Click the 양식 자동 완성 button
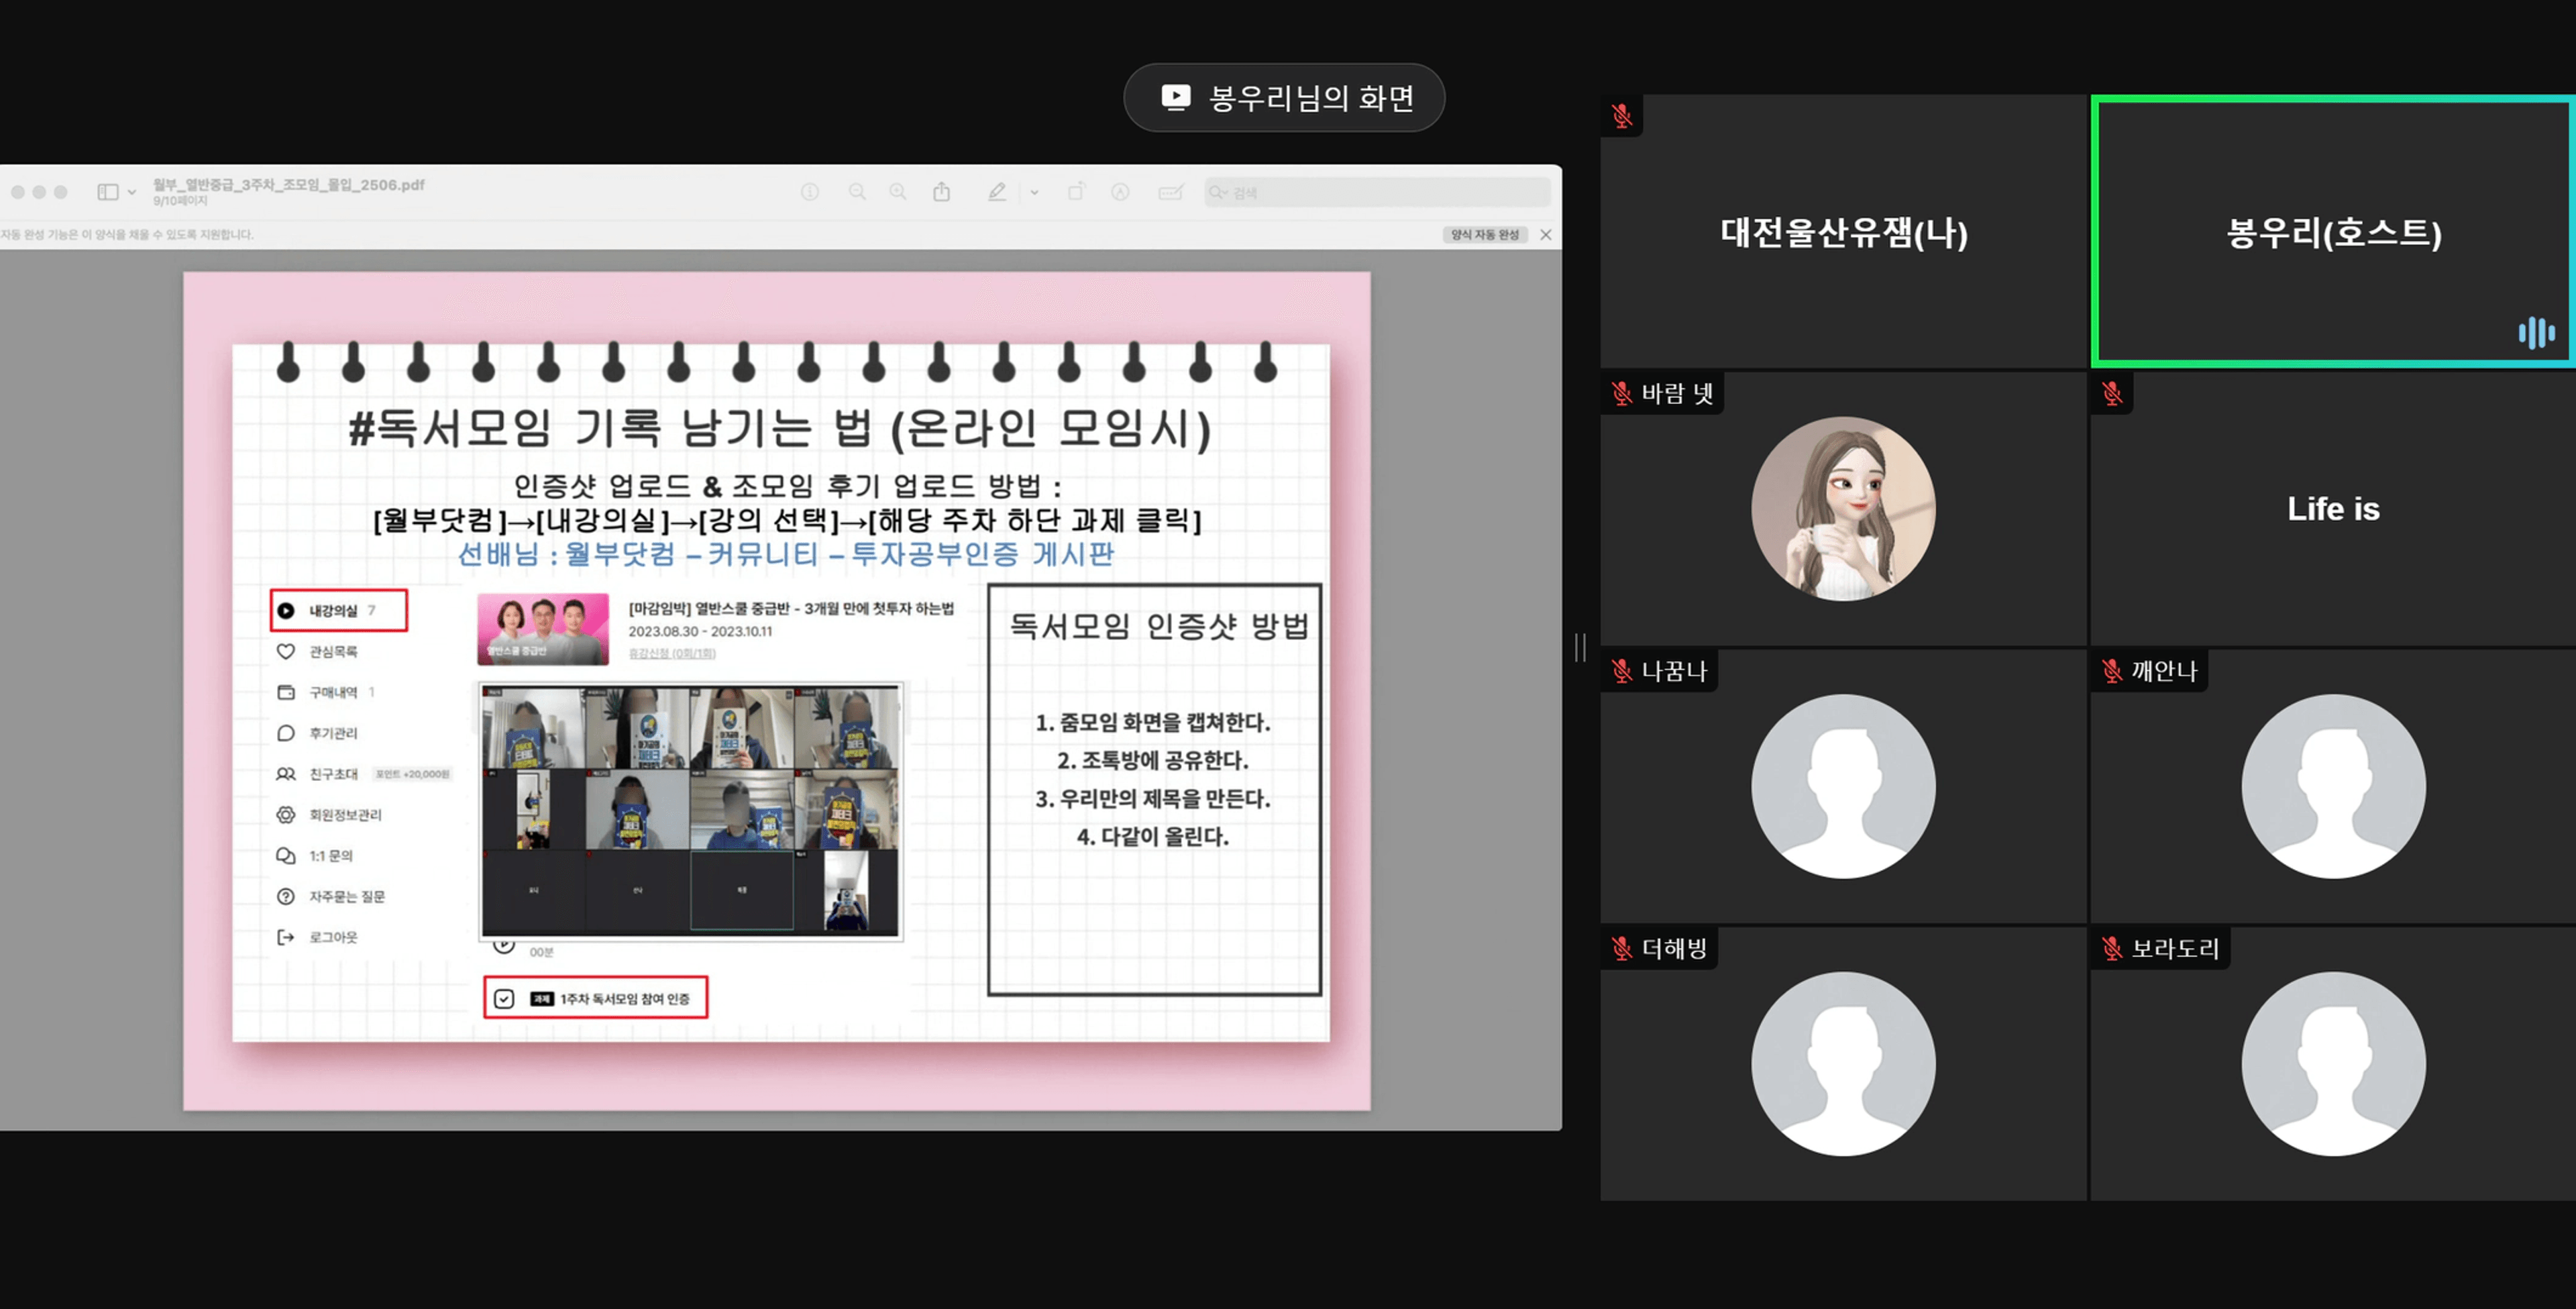The height and width of the screenshot is (1309, 2576). (x=1485, y=234)
